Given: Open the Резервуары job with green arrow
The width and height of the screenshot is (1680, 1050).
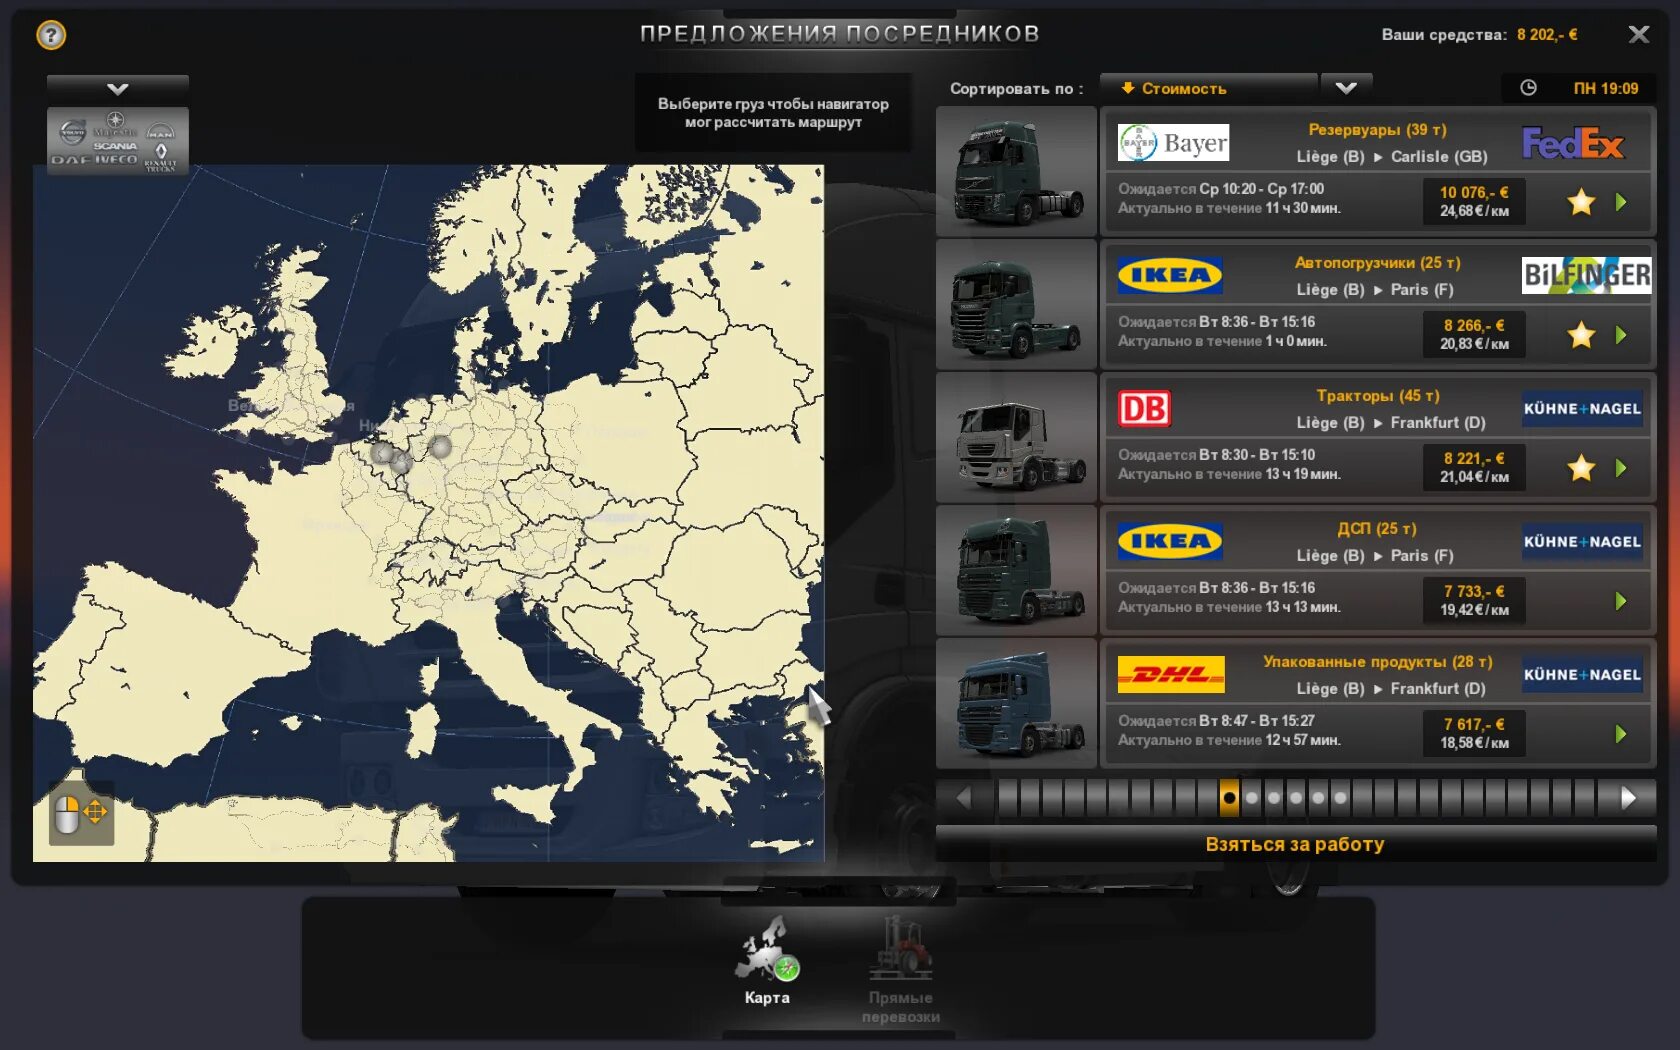Looking at the screenshot, I should [1621, 202].
